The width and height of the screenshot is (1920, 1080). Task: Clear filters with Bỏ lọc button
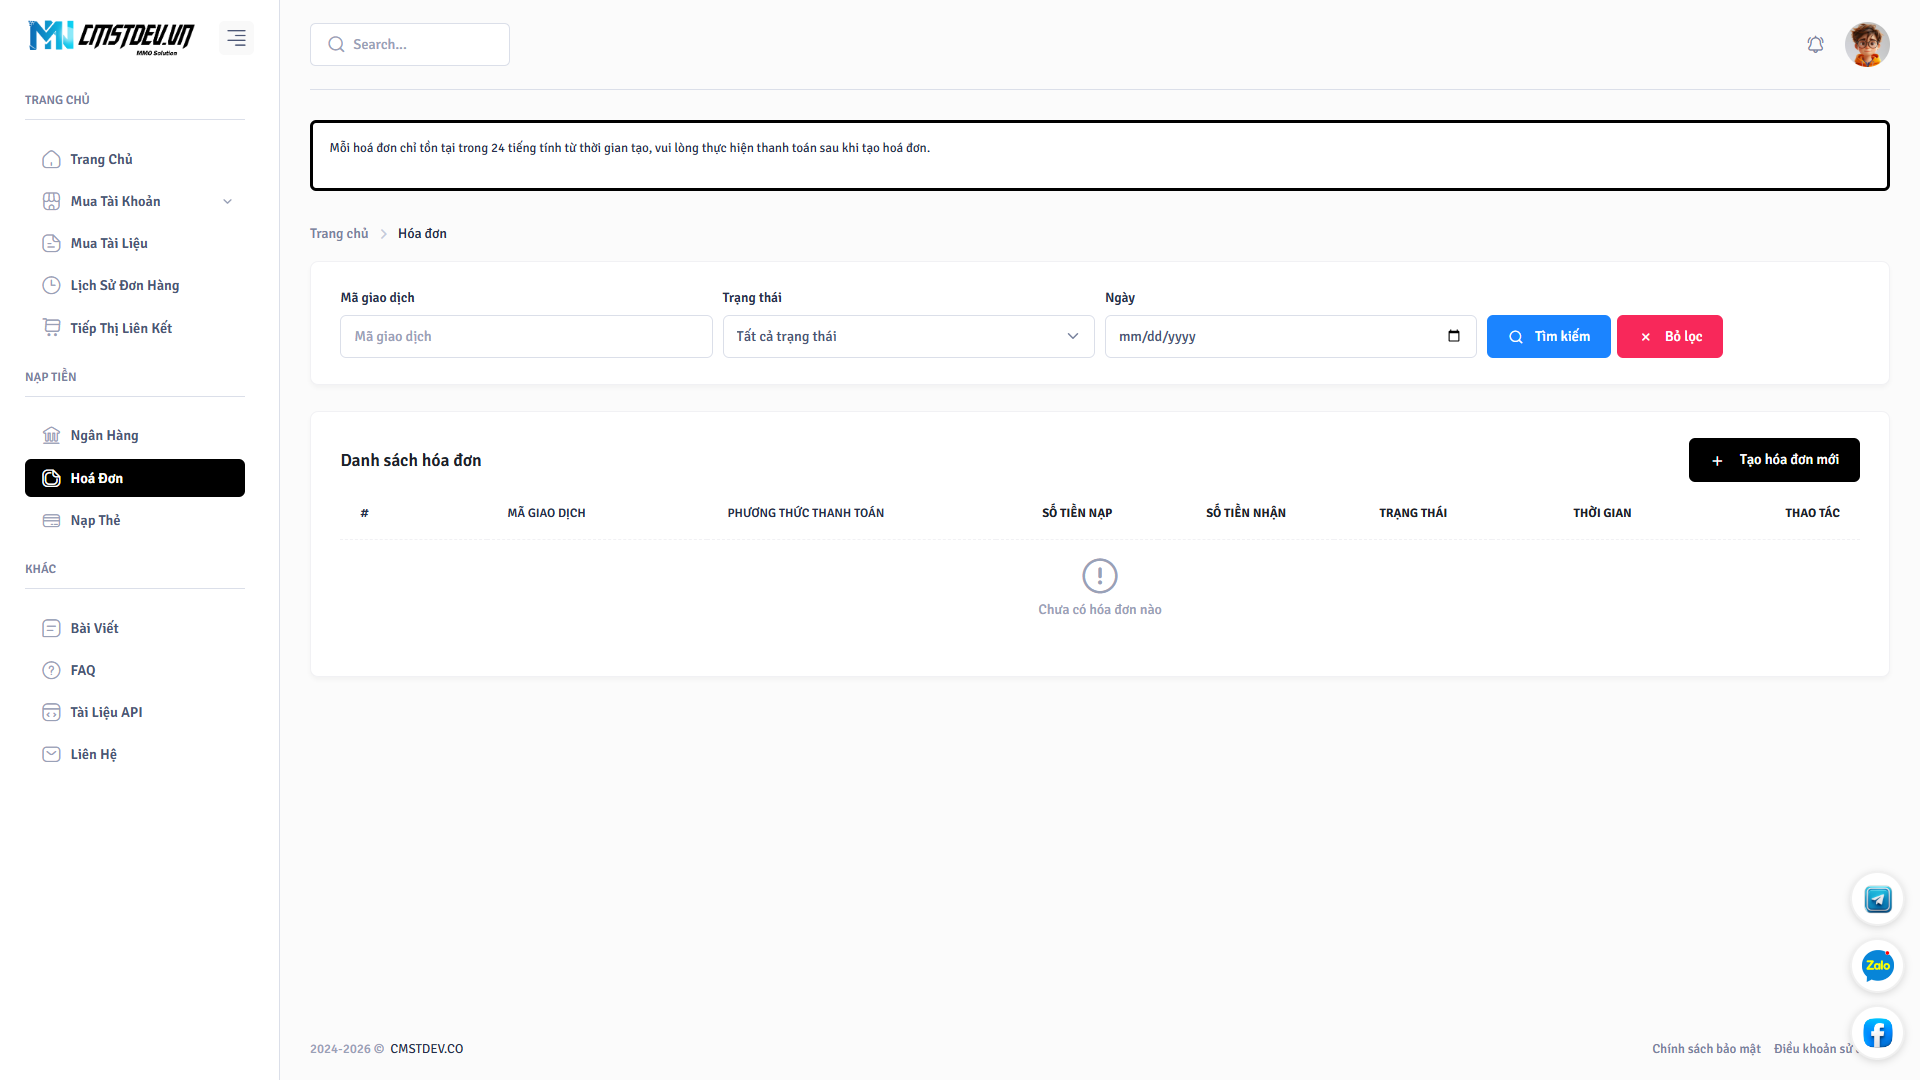tap(1669, 337)
